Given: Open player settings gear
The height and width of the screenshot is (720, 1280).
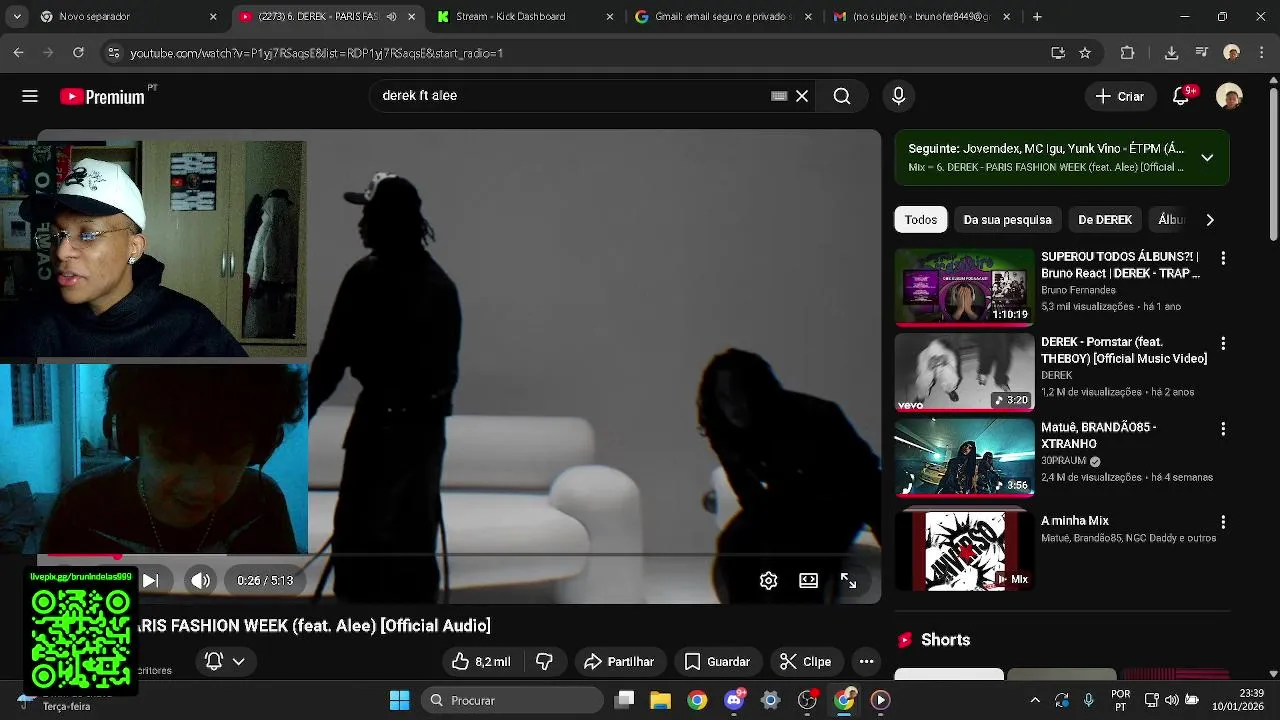Looking at the screenshot, I should pos(768,580).
